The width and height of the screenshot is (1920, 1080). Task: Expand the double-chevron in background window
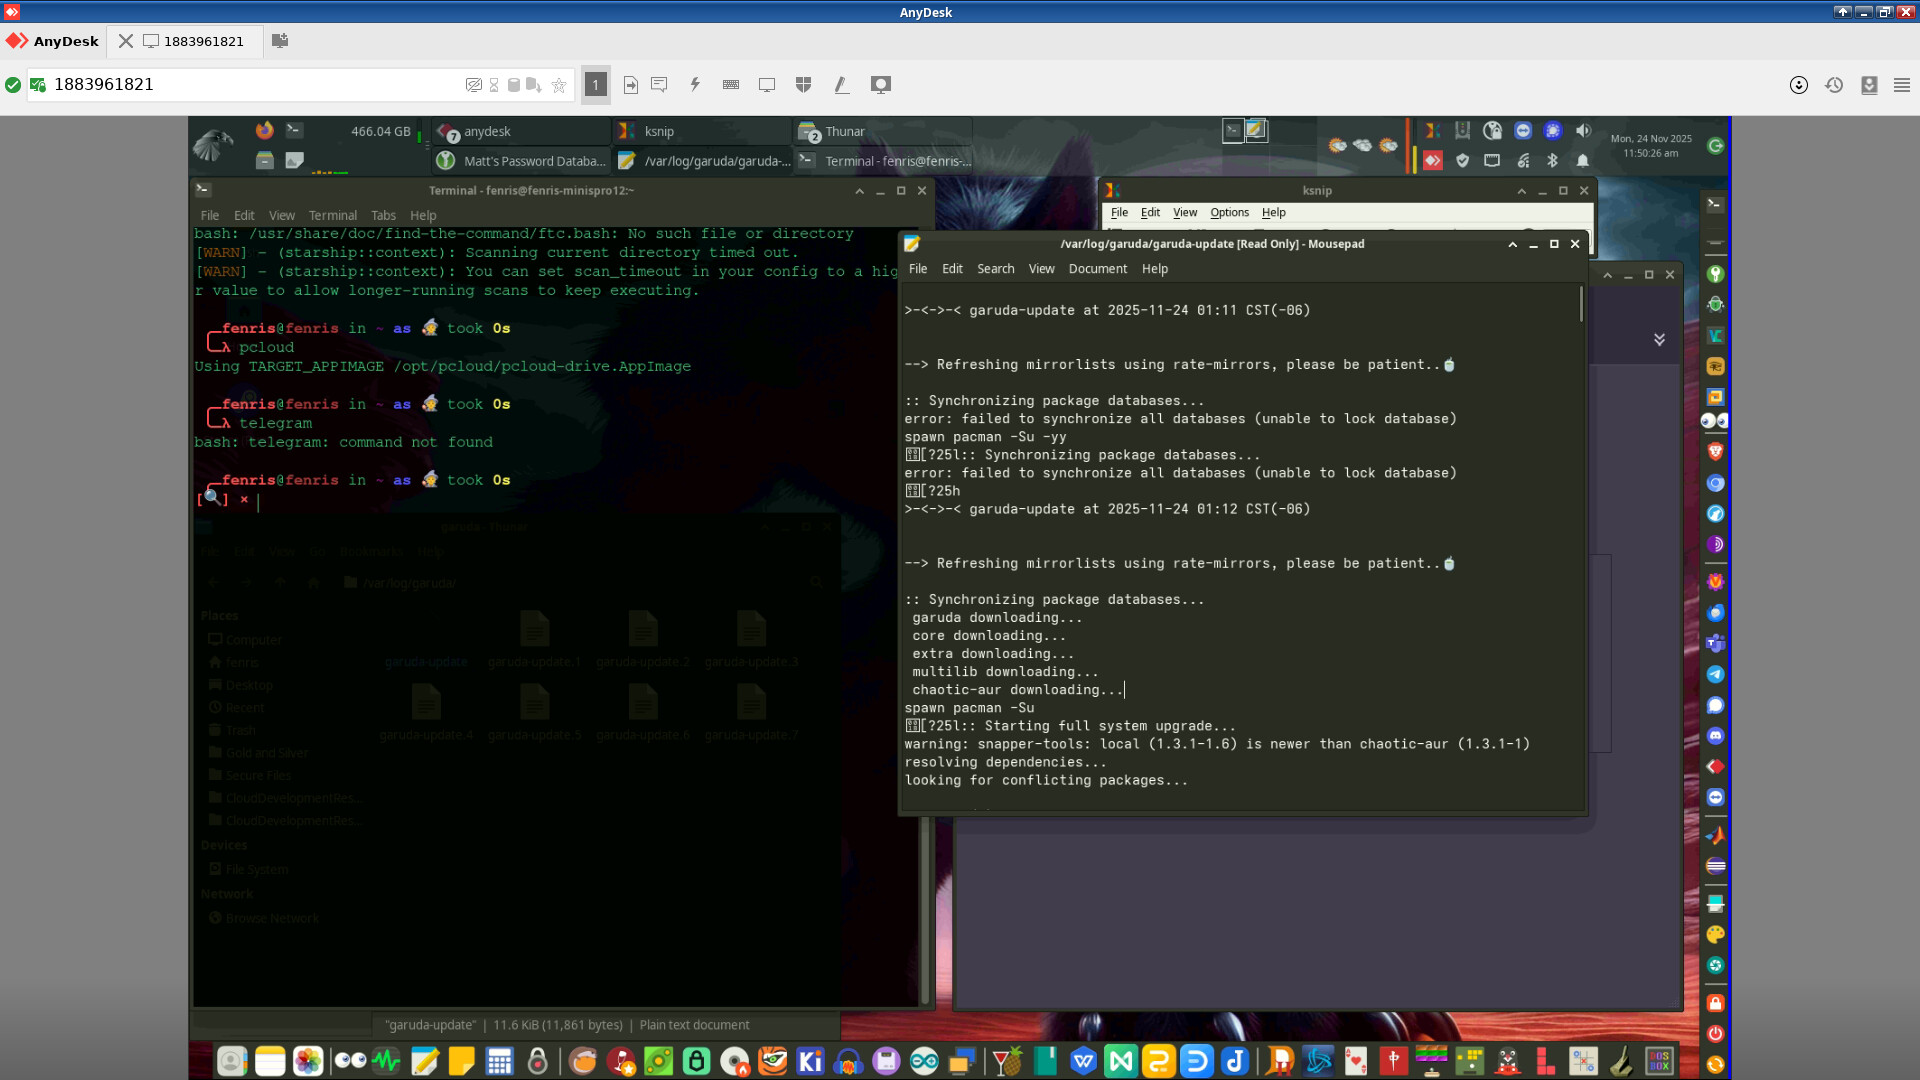click(1659, 340)
